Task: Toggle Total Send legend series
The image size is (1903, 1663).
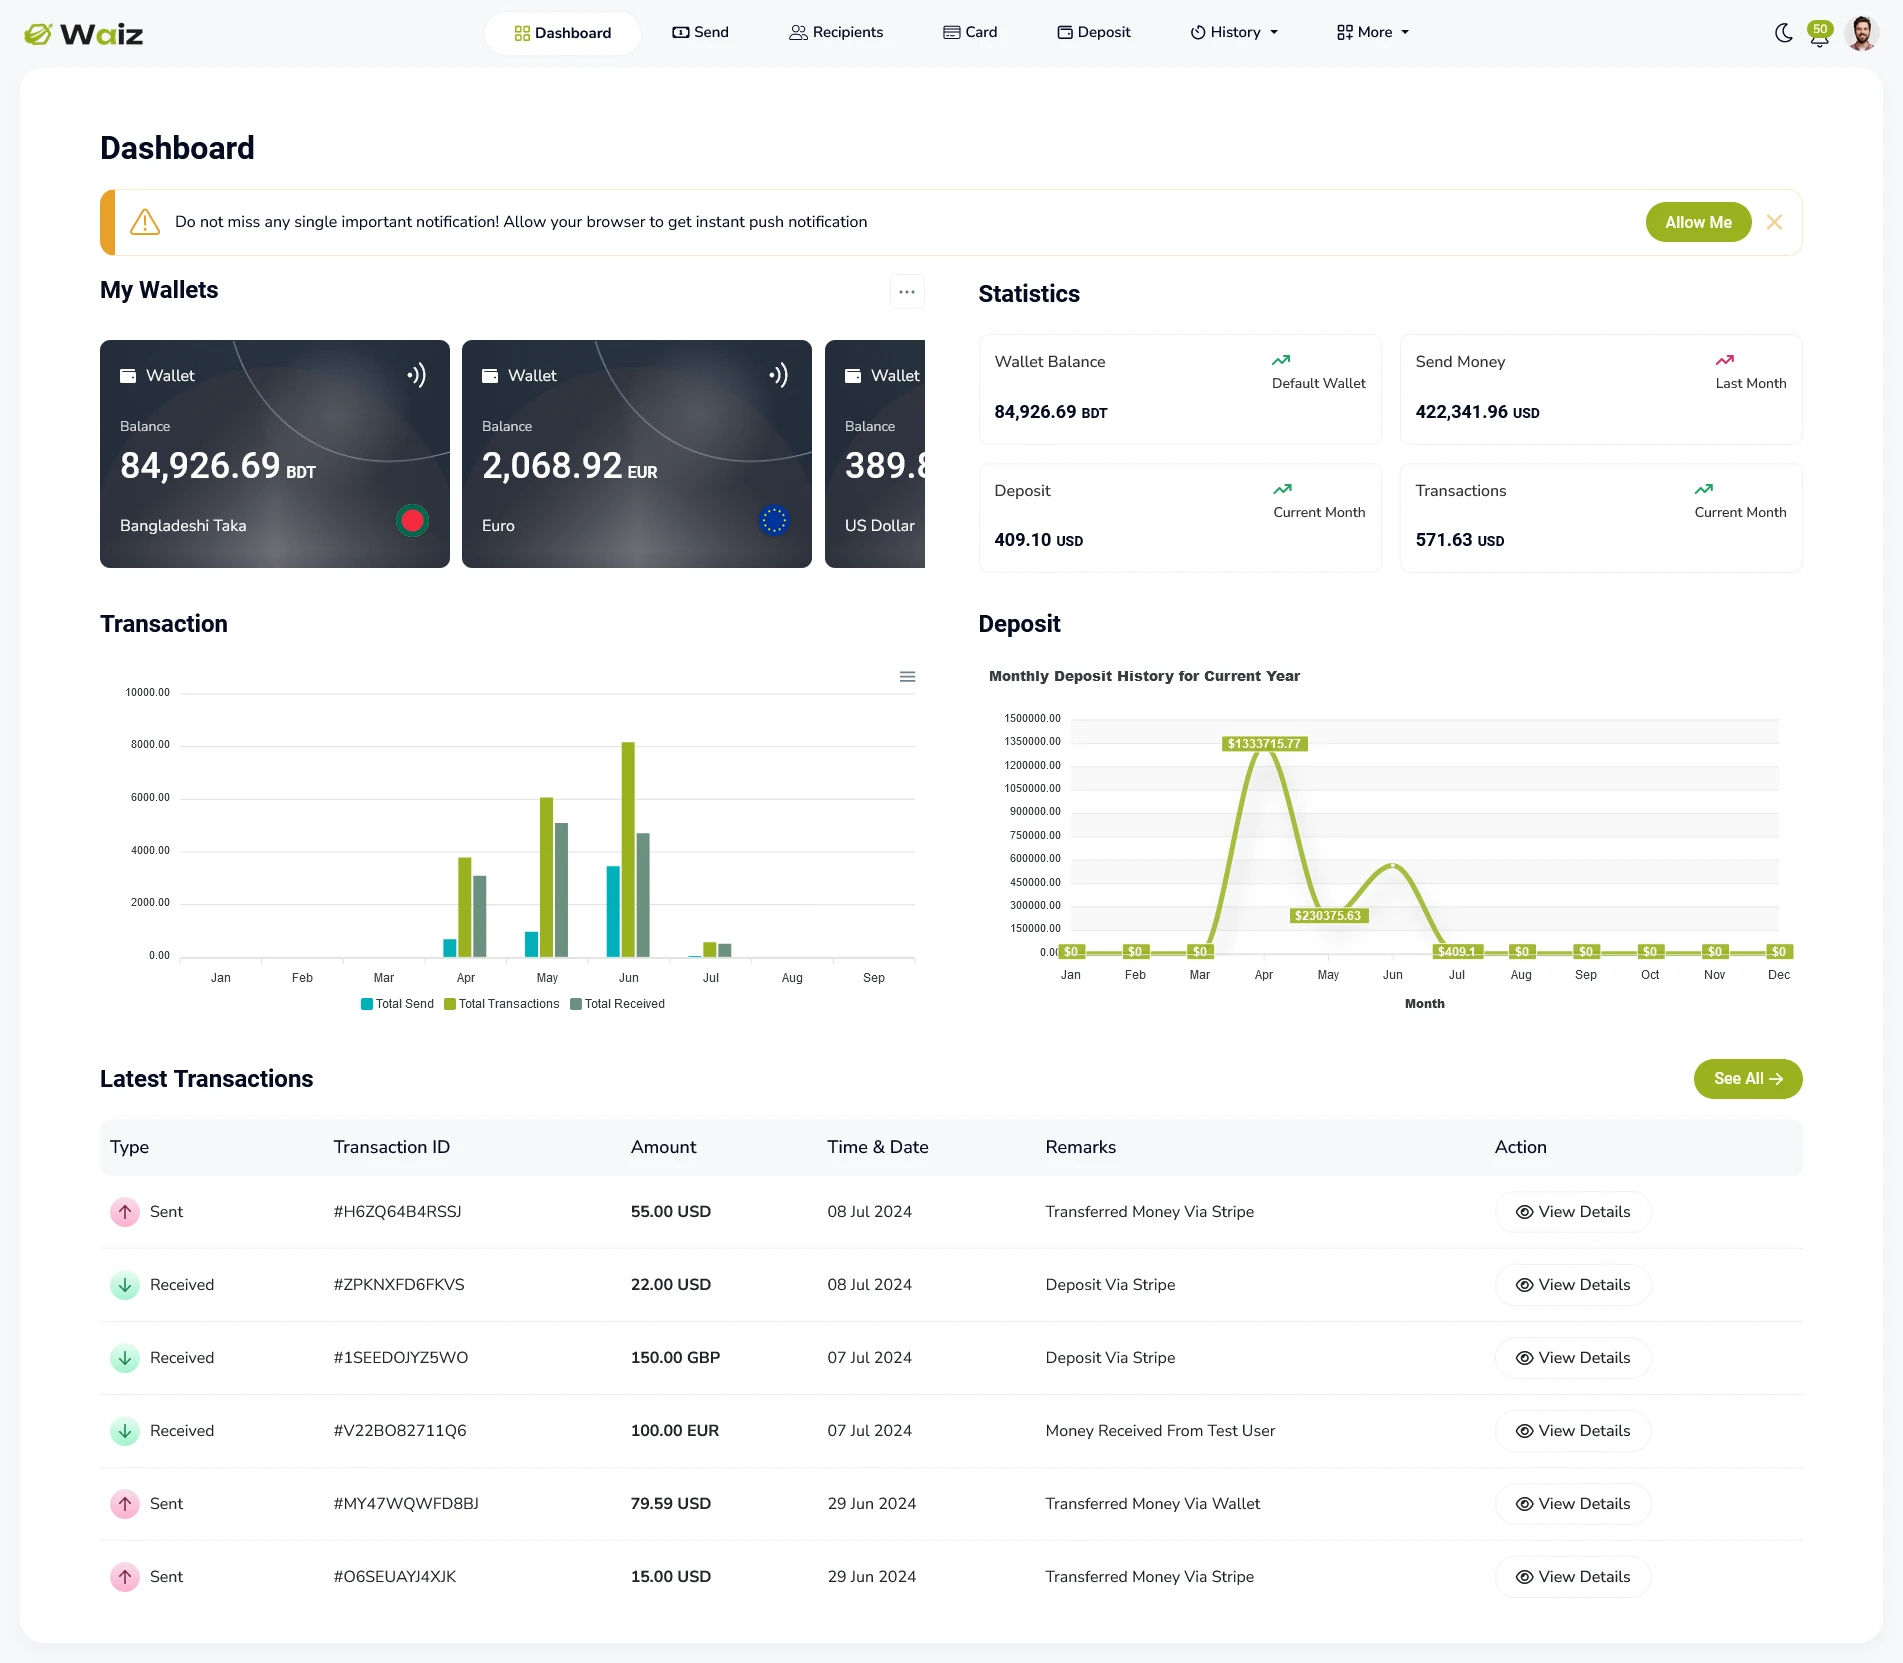Action: 397,1004
